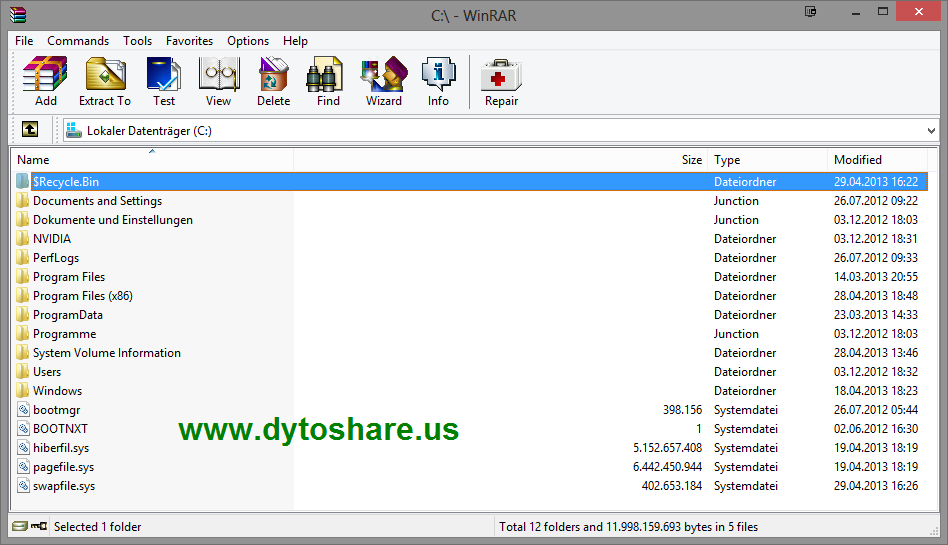Click the PerfLogs folder icon
This screenshot has height=545, width=948.
[x=22, y=258]
